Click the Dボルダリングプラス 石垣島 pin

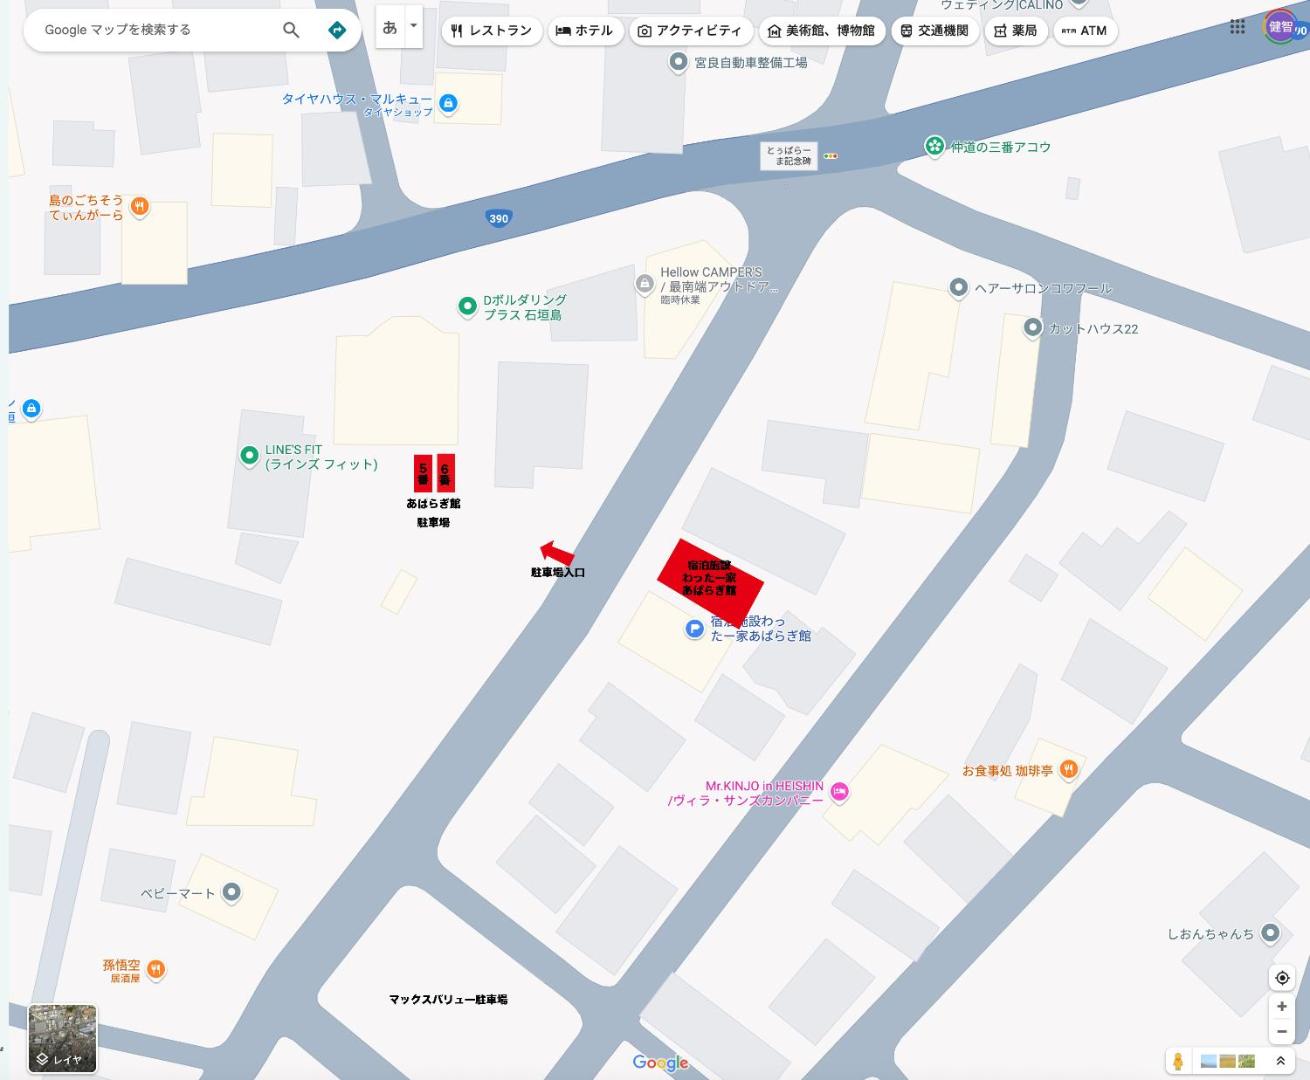467,307
